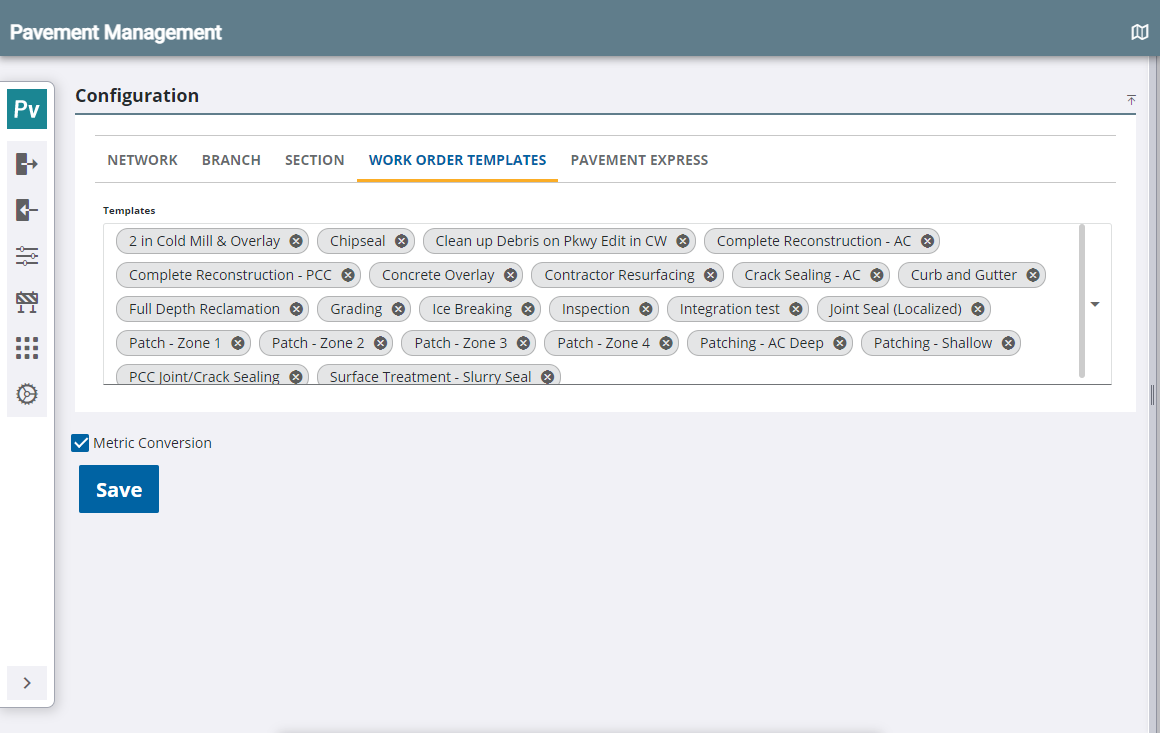Open the sliders settings icon in the sidebar
The height and width of the screenshot is (733, 1160).
point(26,256)
